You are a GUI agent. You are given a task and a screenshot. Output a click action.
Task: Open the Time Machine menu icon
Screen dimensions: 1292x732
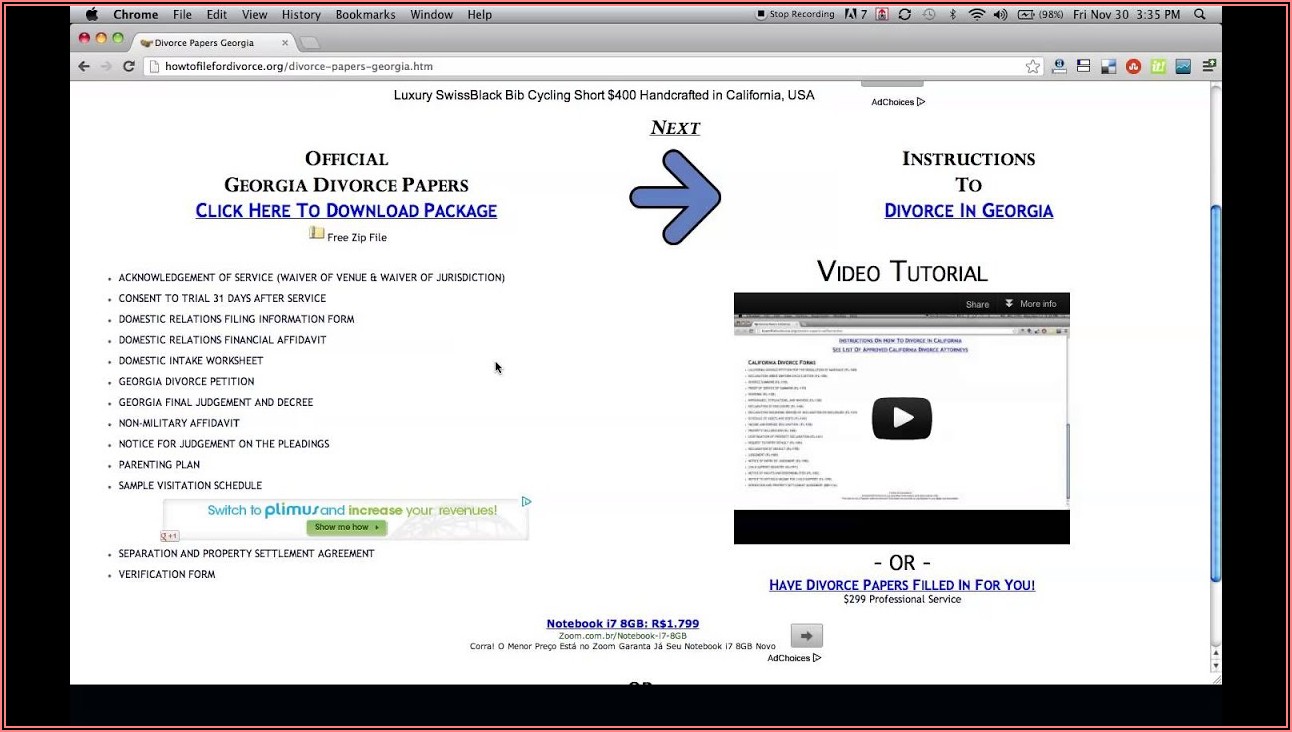[x=929, y=14]
